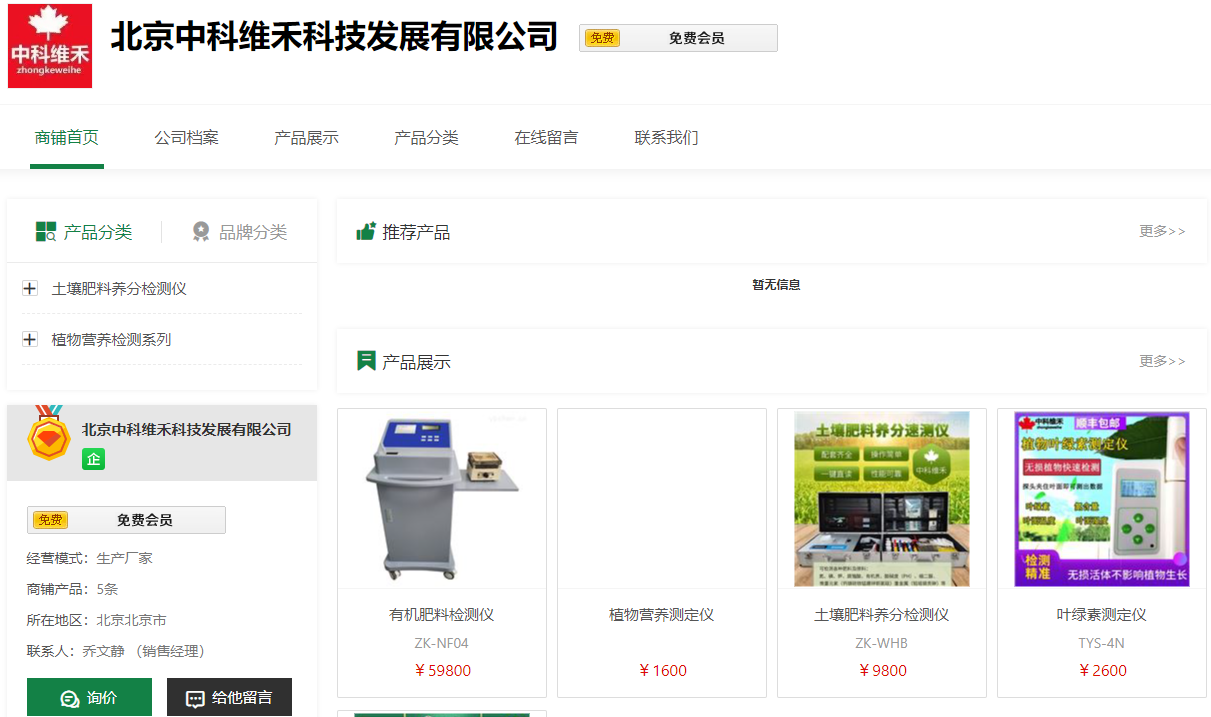Click the ¥9800 price
Image resolution: width=1211 pixels, height=717 pixels.
[882, 671]
